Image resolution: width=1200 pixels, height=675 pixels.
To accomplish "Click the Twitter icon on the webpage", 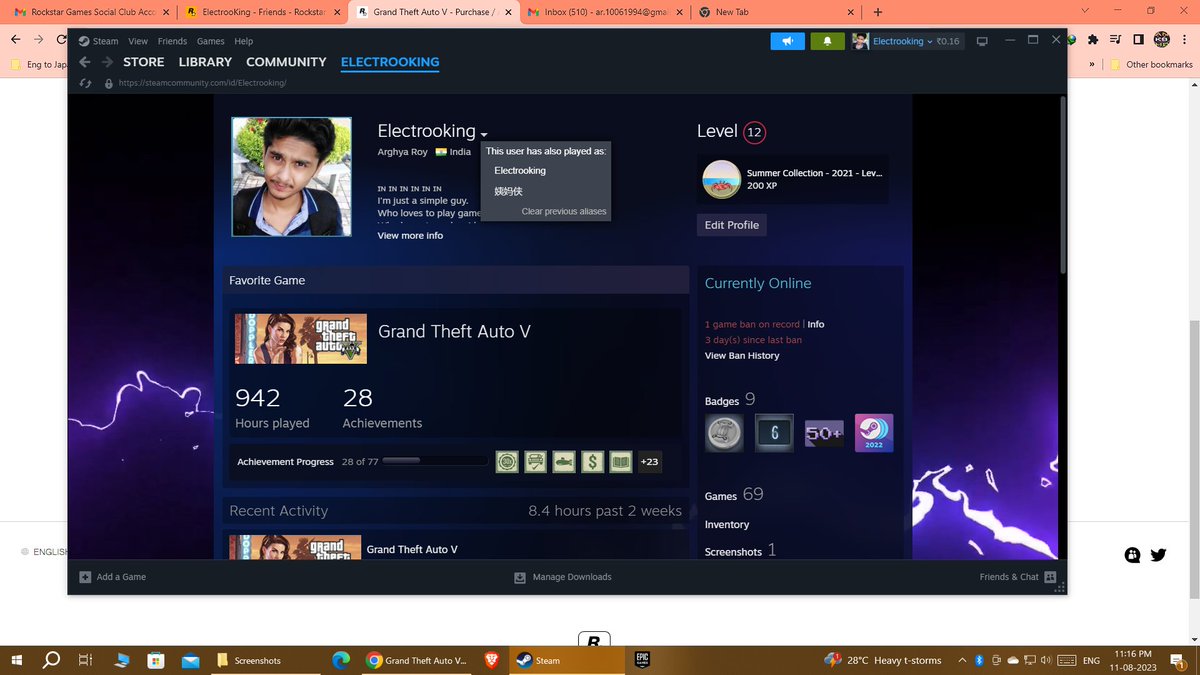I will tap(1158, 555).
